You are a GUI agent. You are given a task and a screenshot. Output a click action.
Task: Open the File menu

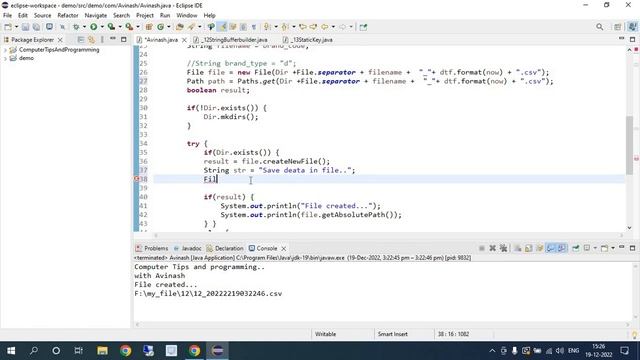point(7,16)
